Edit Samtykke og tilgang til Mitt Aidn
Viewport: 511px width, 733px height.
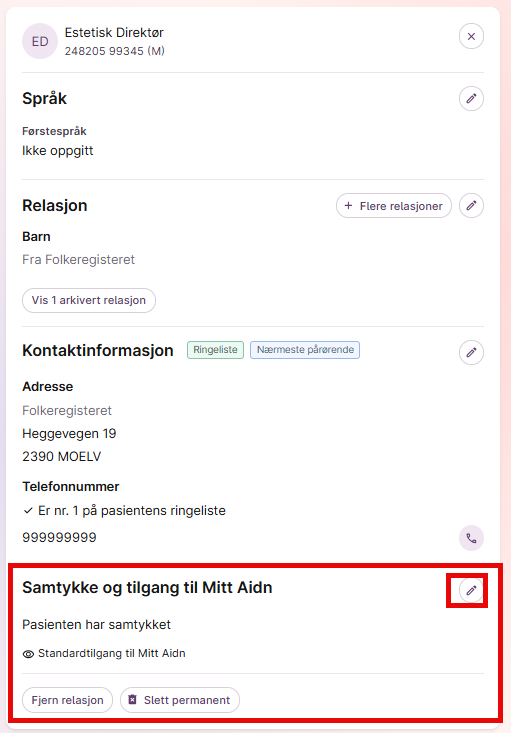coord(471,591)
